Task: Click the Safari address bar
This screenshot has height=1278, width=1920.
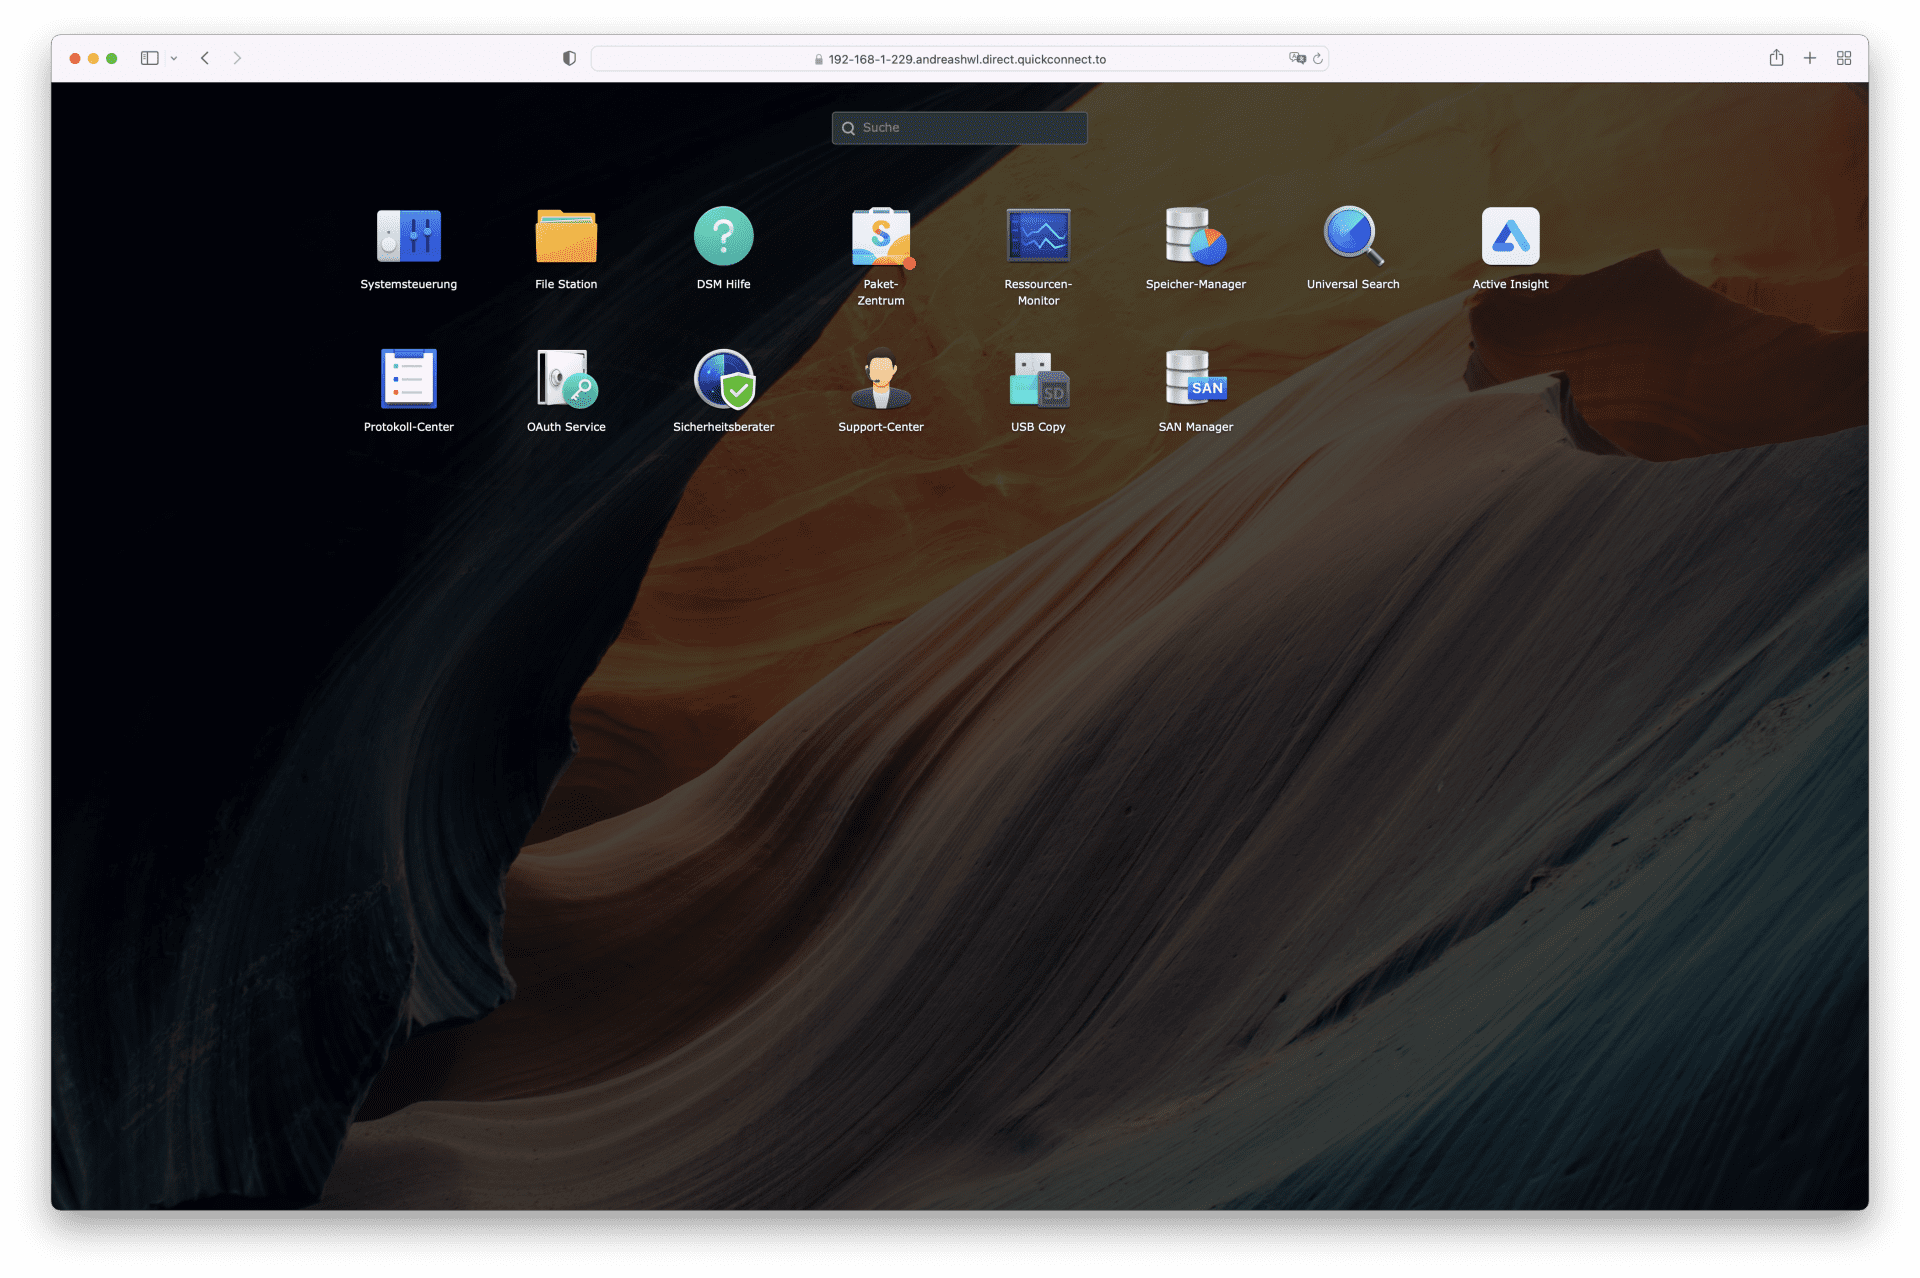Action: coord(959,59)
